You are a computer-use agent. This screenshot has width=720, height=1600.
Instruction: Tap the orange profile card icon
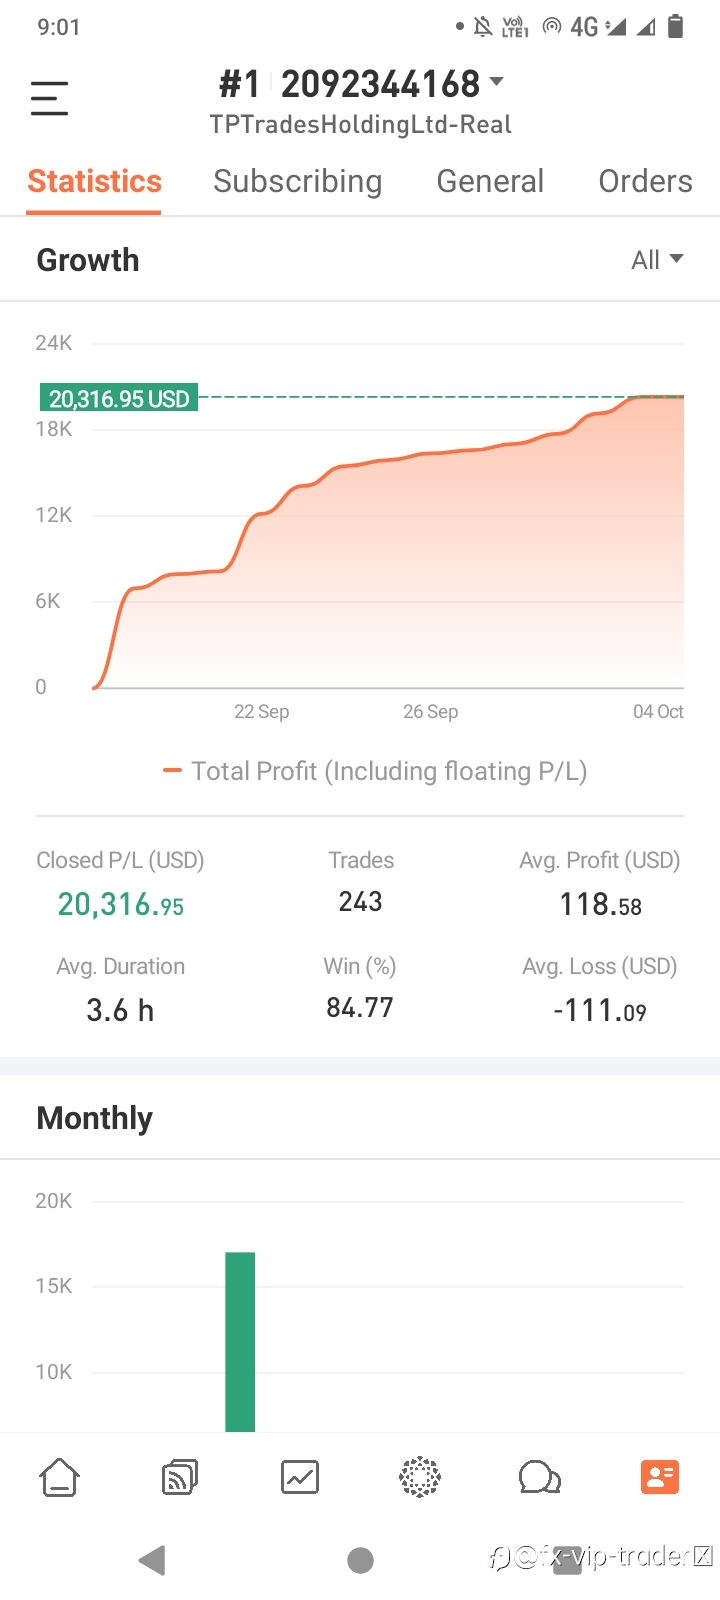(x=660, y=1477)
